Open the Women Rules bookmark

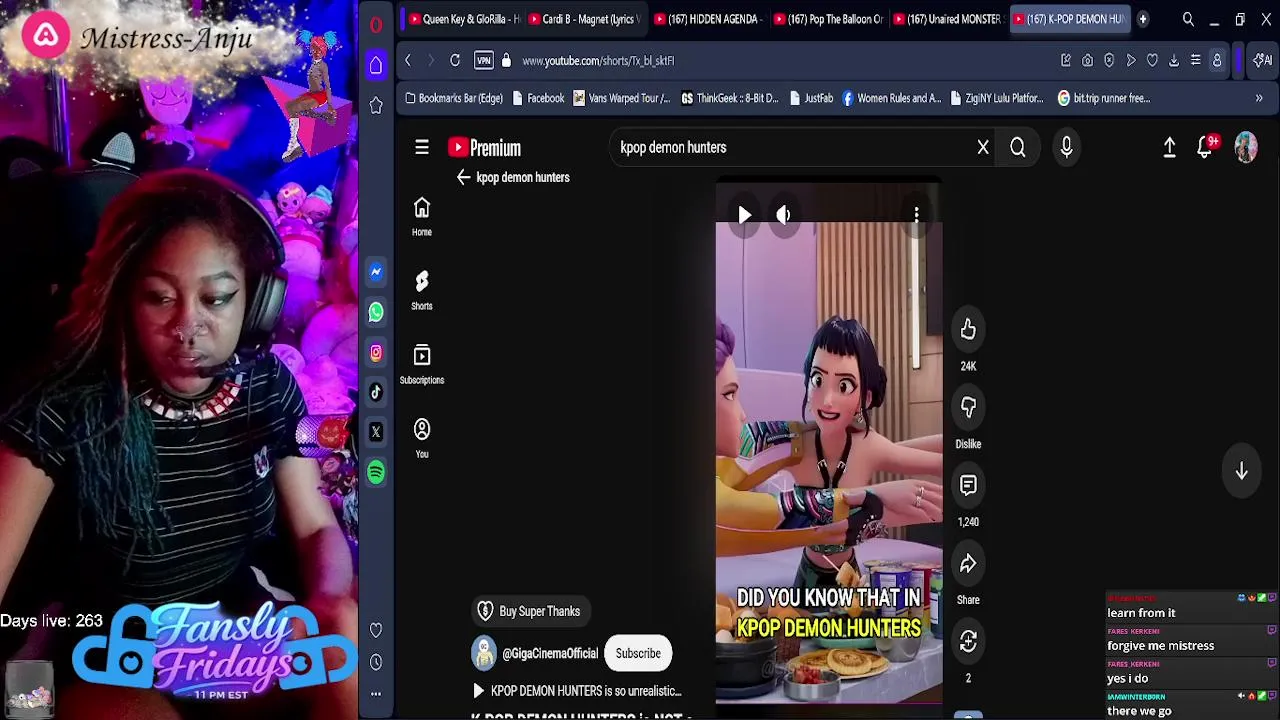pyautogui.click(x=891, y=98)
